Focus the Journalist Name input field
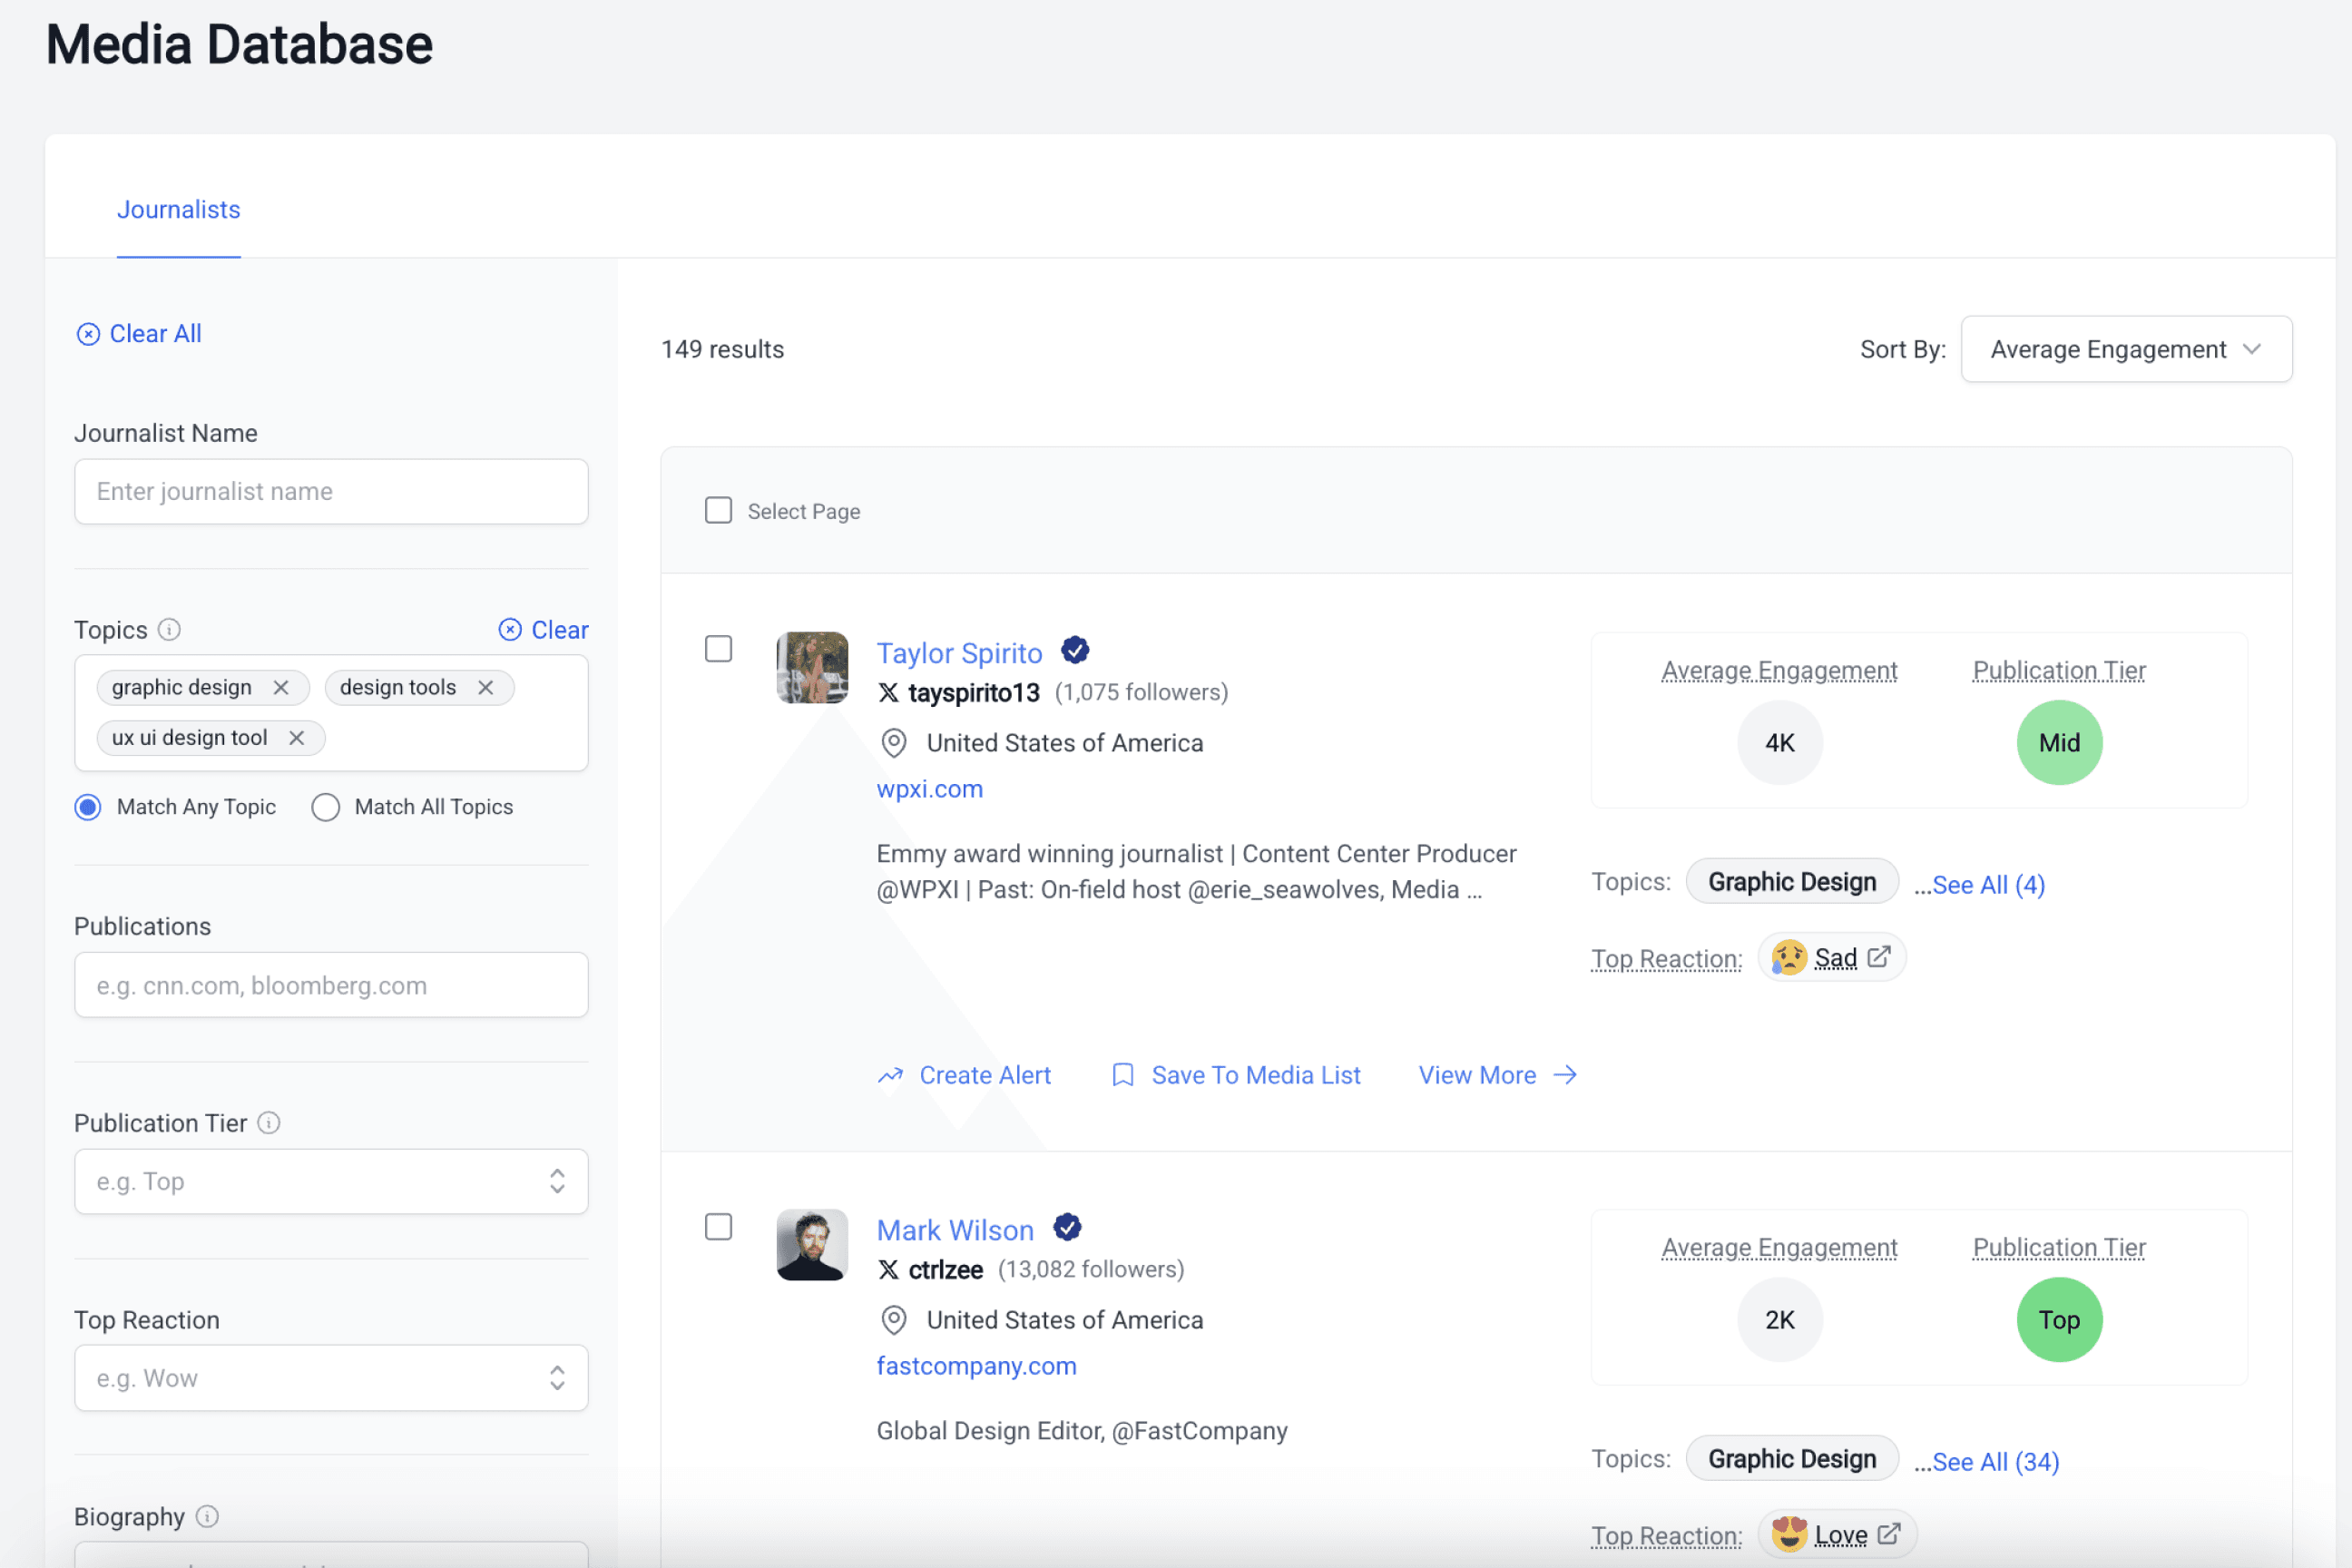Image resolution: width=2352 pixels, height=1568 pixels. tap(331, 492)
